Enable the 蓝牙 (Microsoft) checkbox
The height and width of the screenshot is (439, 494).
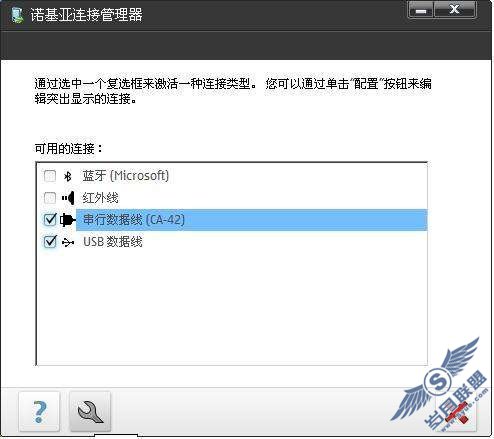pyautogui.click(x=50, y=176)
